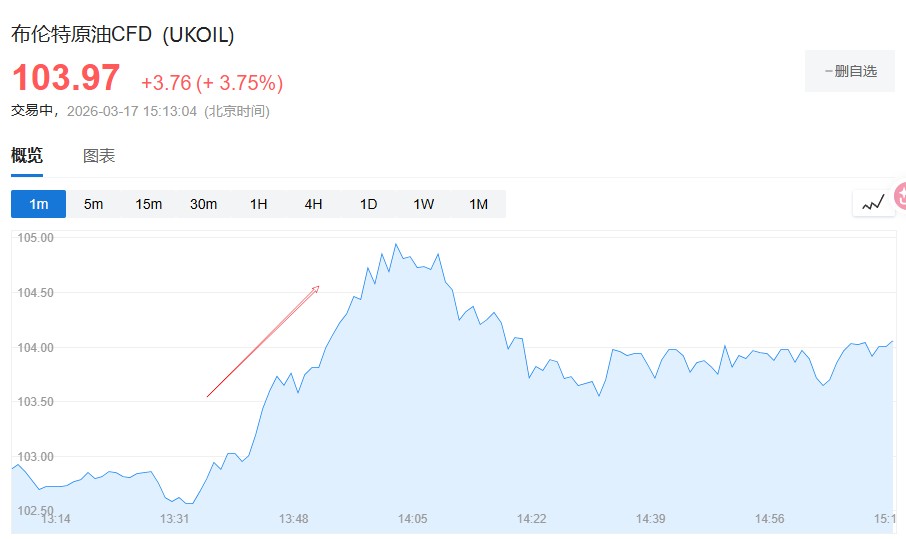Select the 1W weekly timeframe
This screenshot has height=539, width=906.
(423, 204)
